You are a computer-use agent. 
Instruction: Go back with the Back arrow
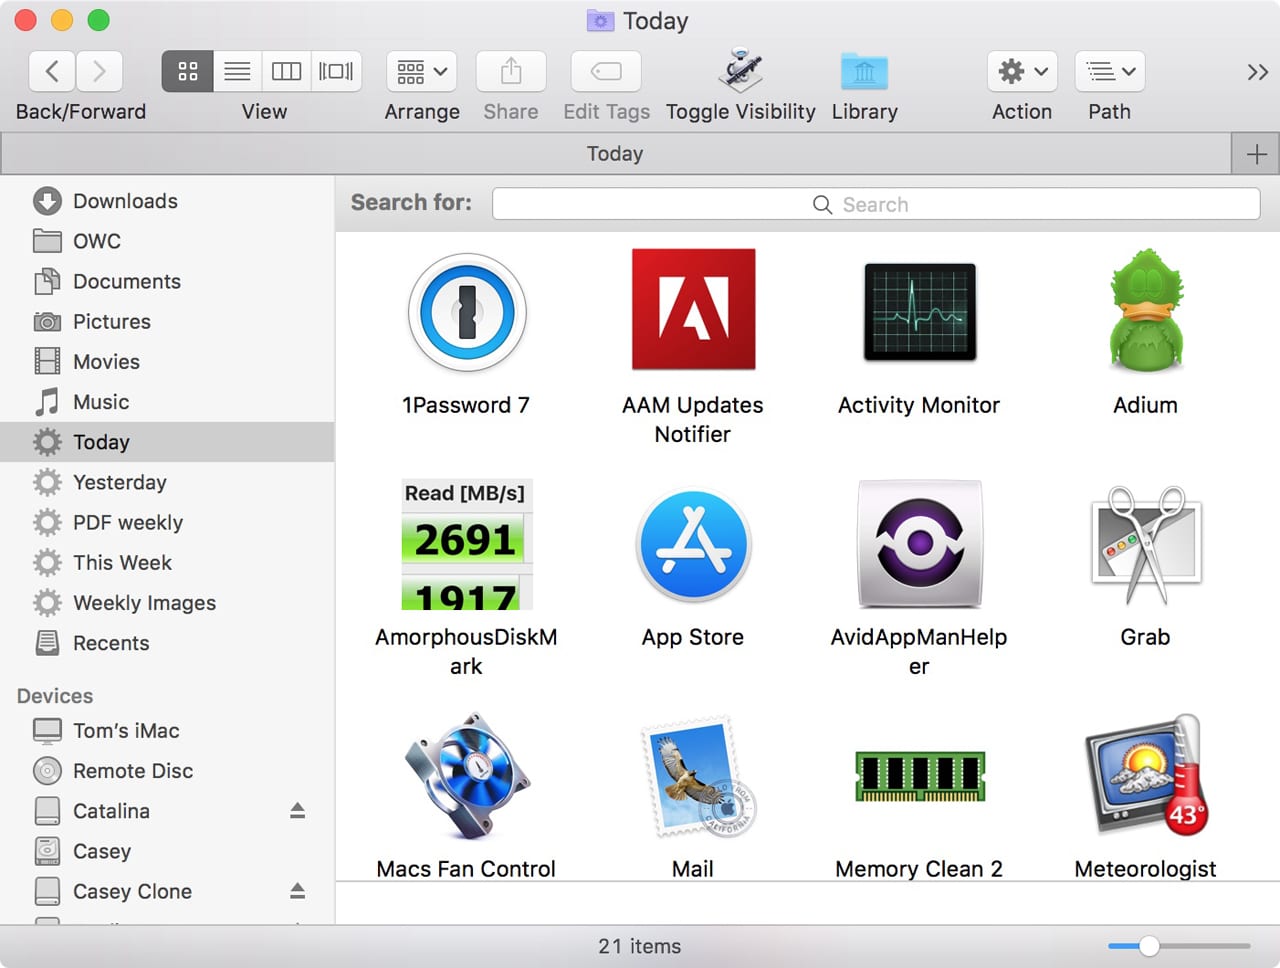[x=52, y=71]
